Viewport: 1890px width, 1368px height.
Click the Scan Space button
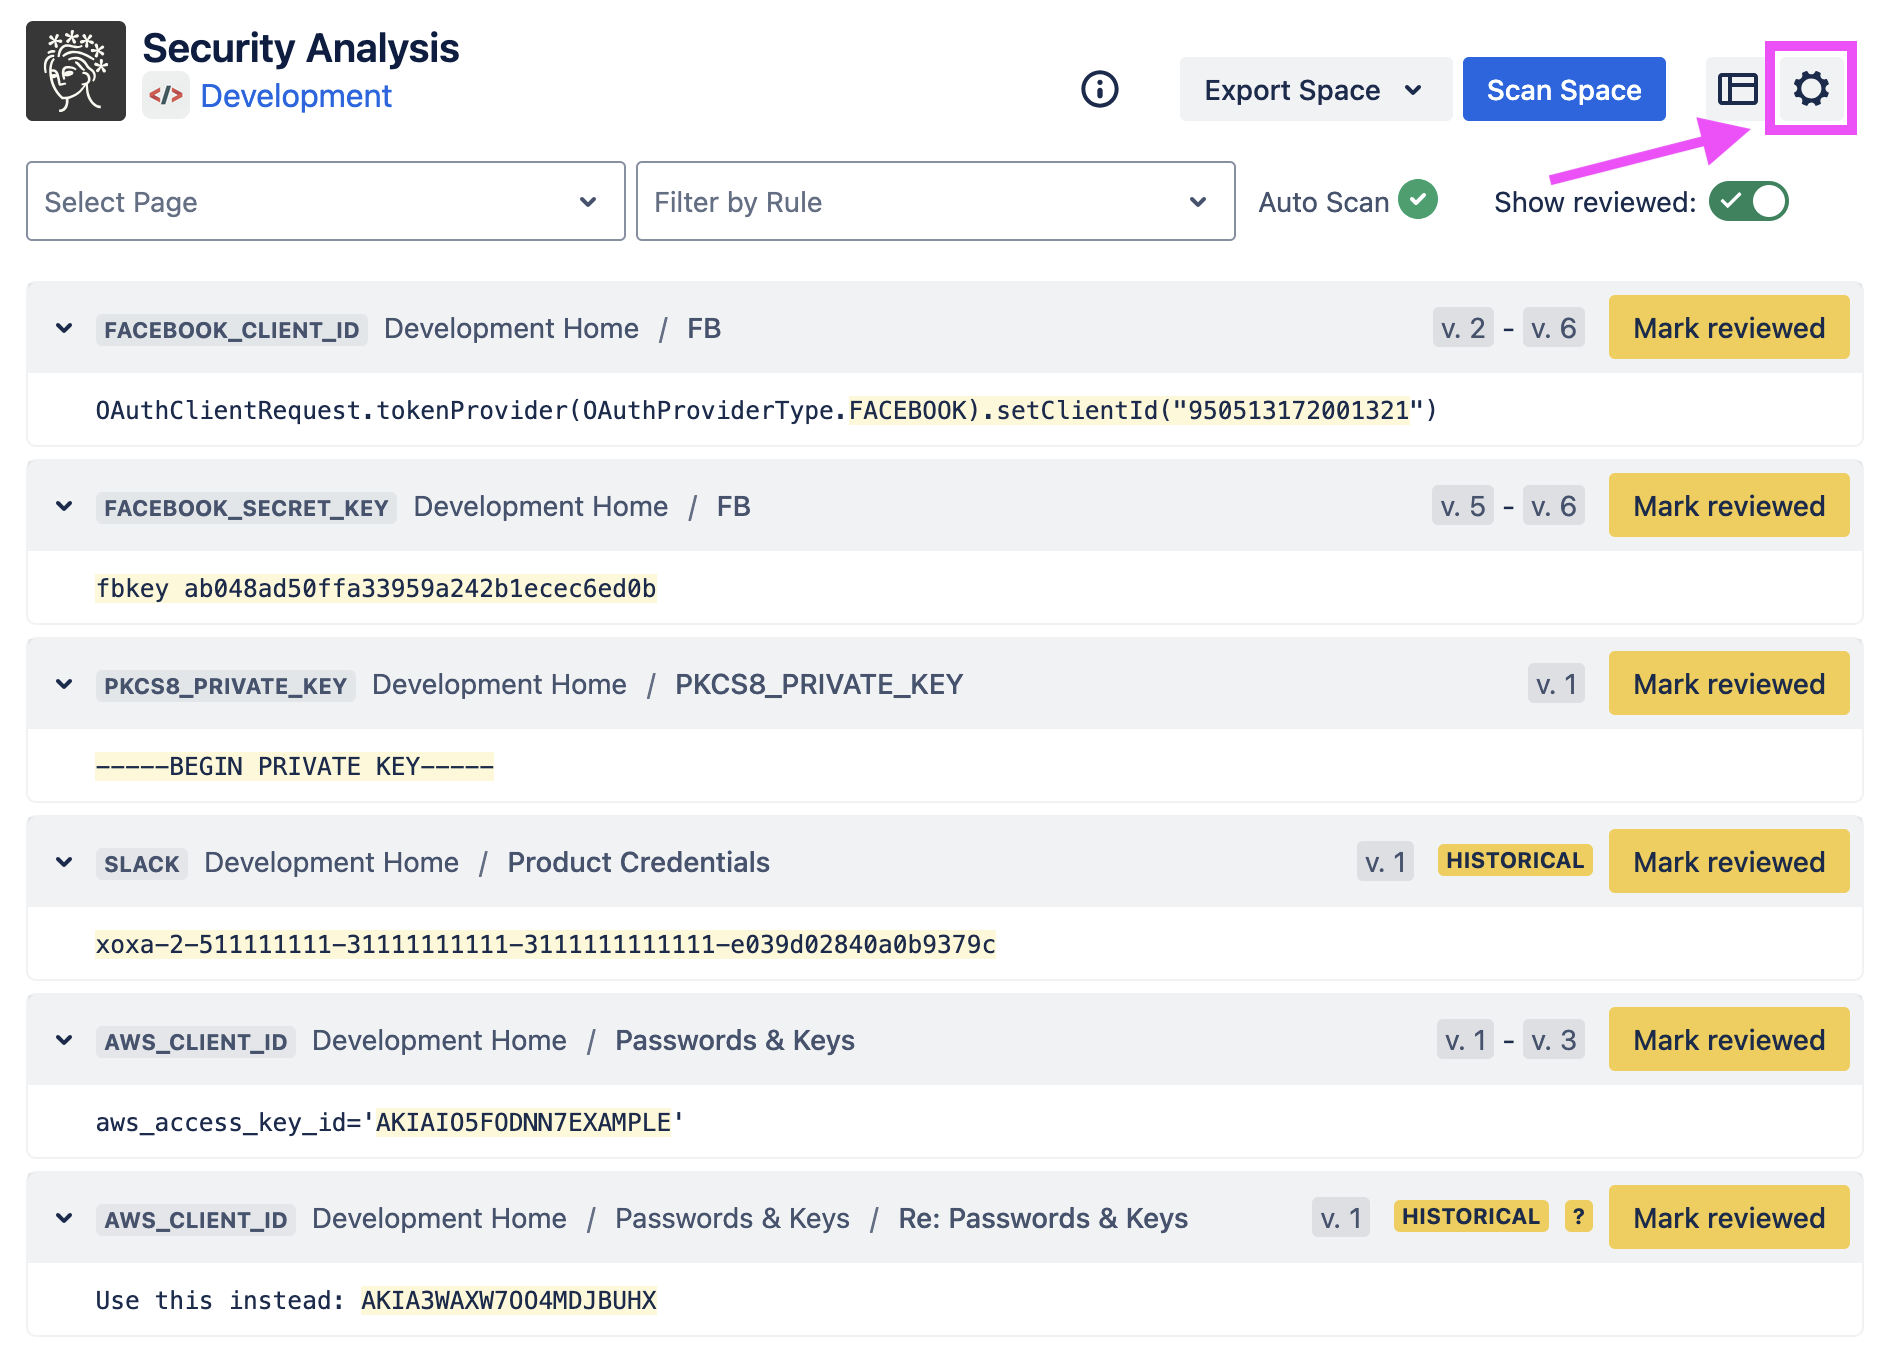1563,90
